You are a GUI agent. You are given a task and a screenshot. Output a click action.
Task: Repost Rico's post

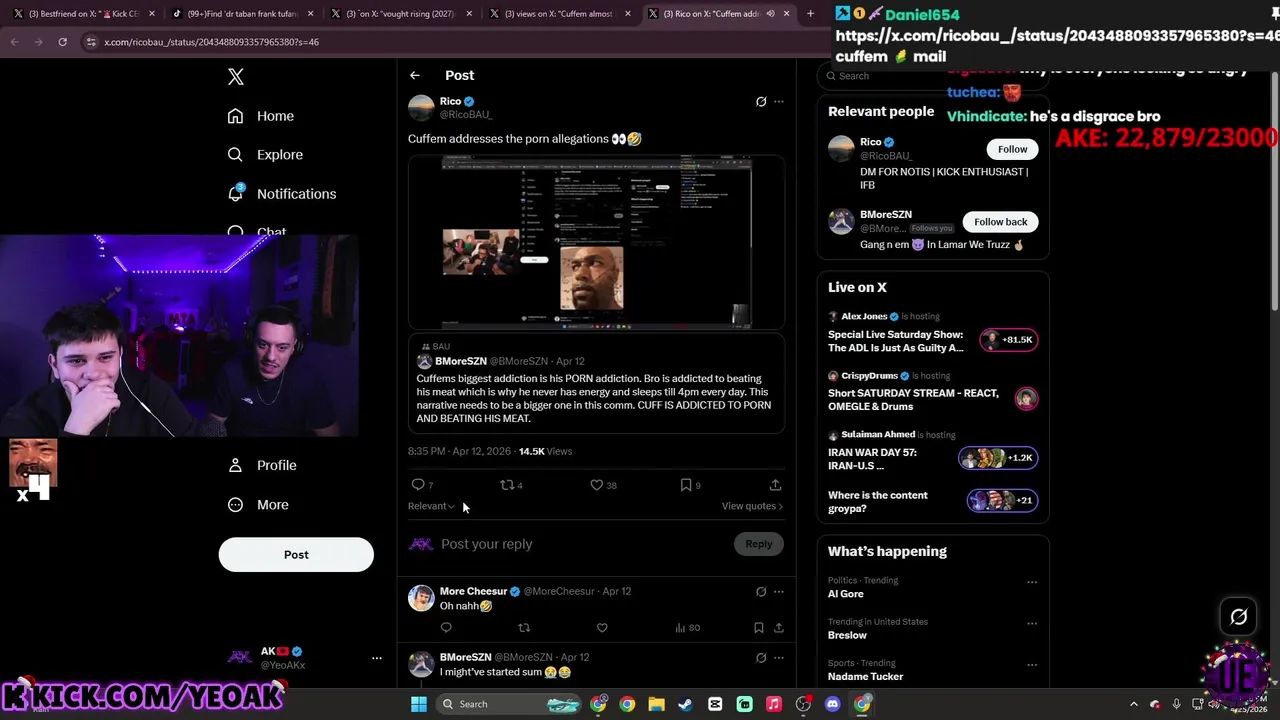pyautogui.click(x=507, y=485)
